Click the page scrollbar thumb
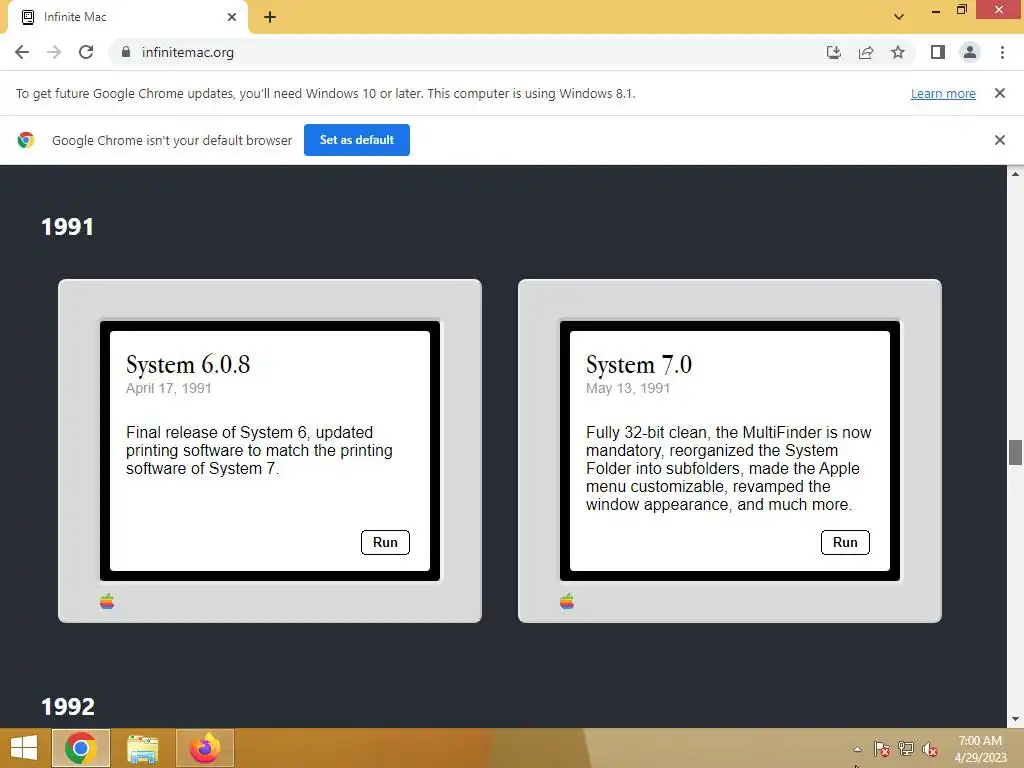1024x768 pixels. tap(1015, 453)
